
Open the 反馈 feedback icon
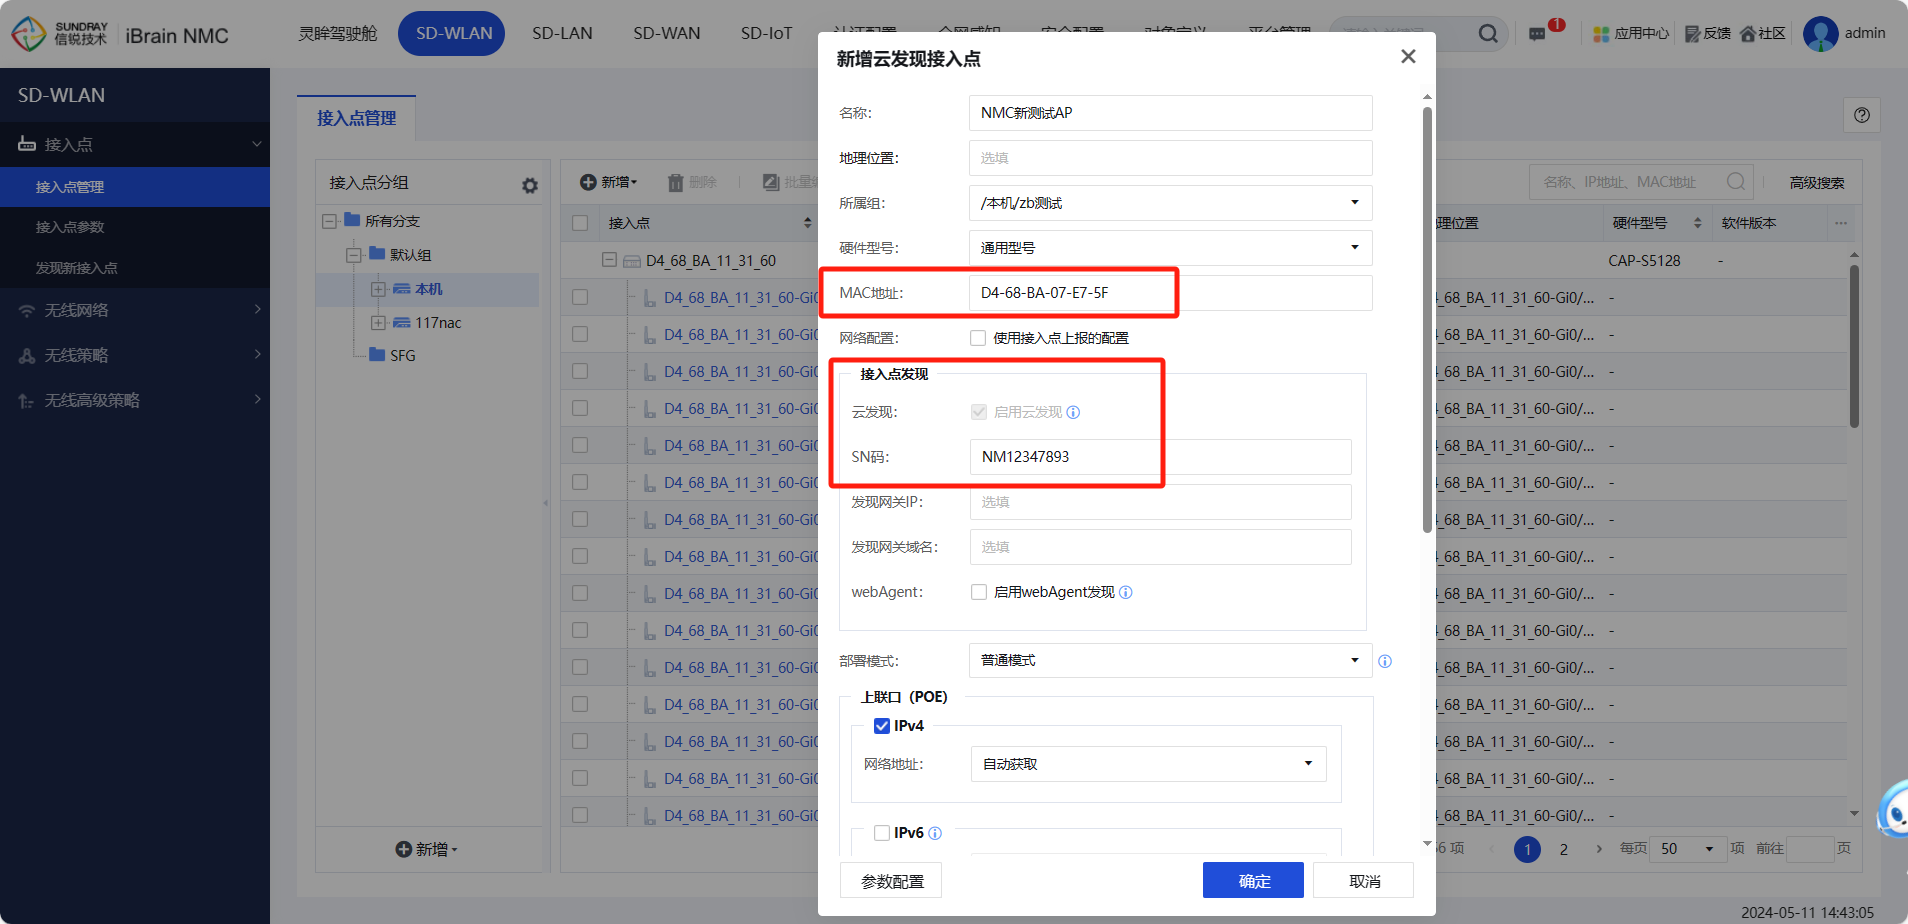[x=1708, y=34]
